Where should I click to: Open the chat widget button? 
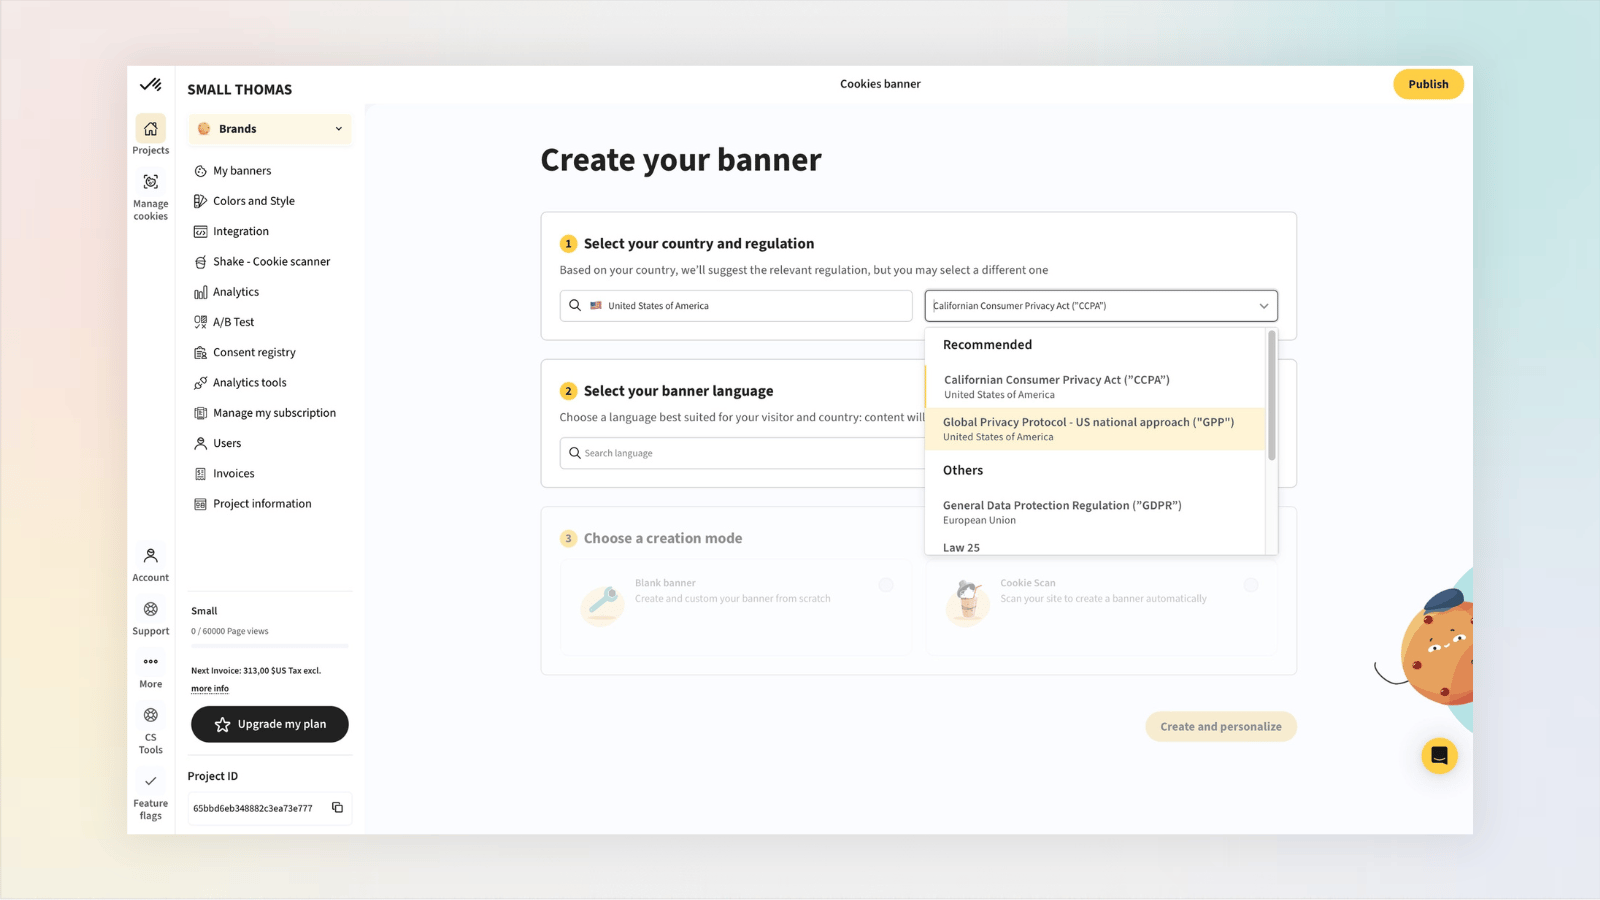pyautogui.click(x=1439, y=756)
